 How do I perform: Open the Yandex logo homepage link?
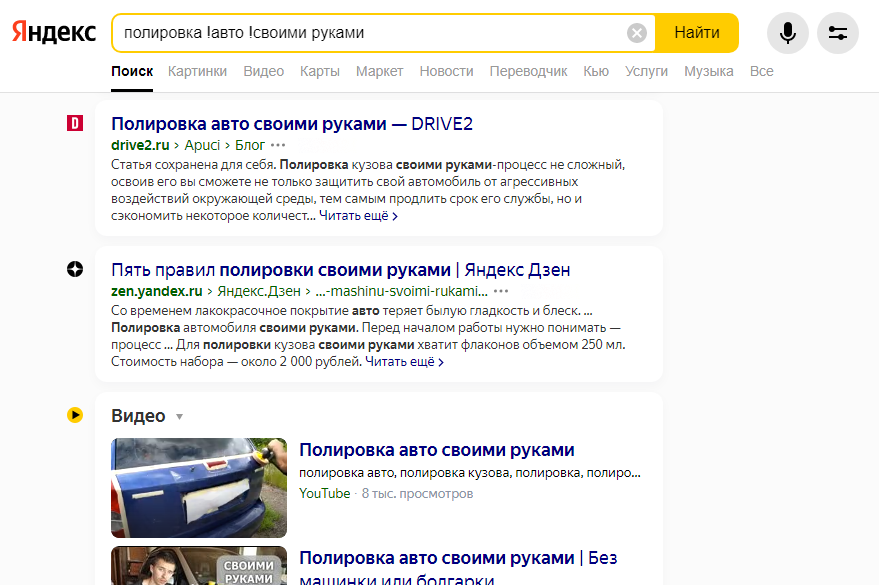click(54, 32)
